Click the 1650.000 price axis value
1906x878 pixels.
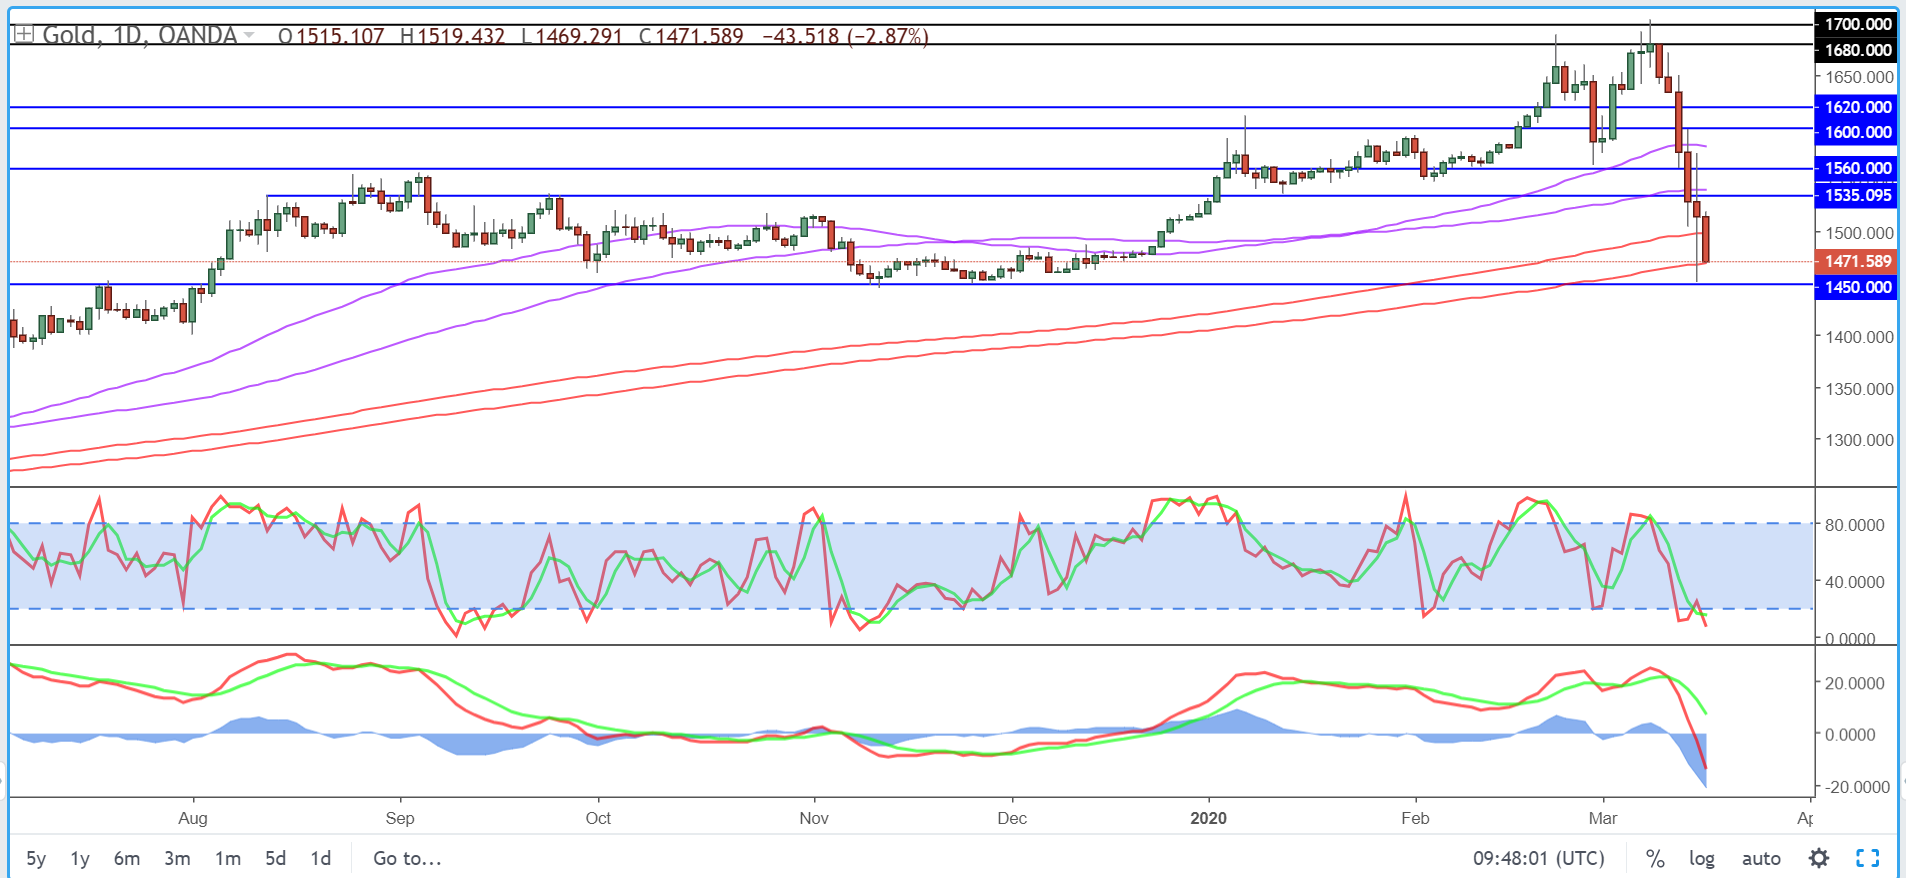click(1859, 77)
